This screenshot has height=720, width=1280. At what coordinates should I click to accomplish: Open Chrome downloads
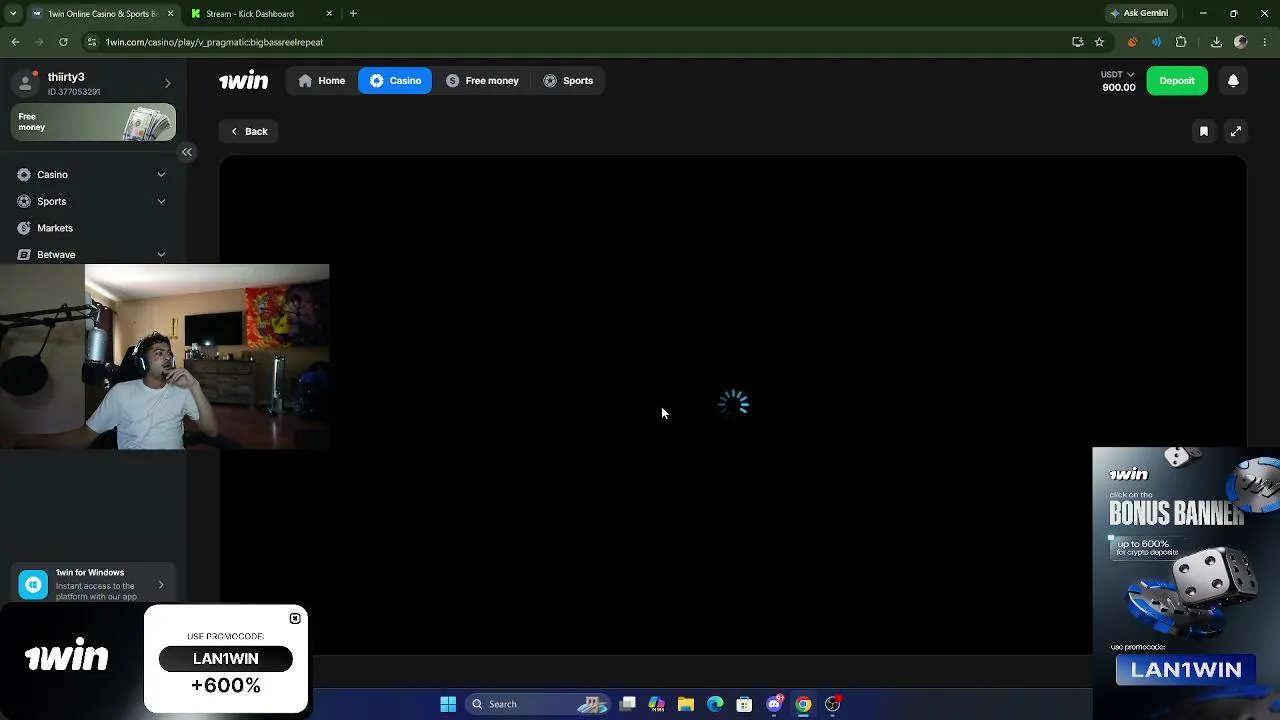click(x=1216, y=42)
